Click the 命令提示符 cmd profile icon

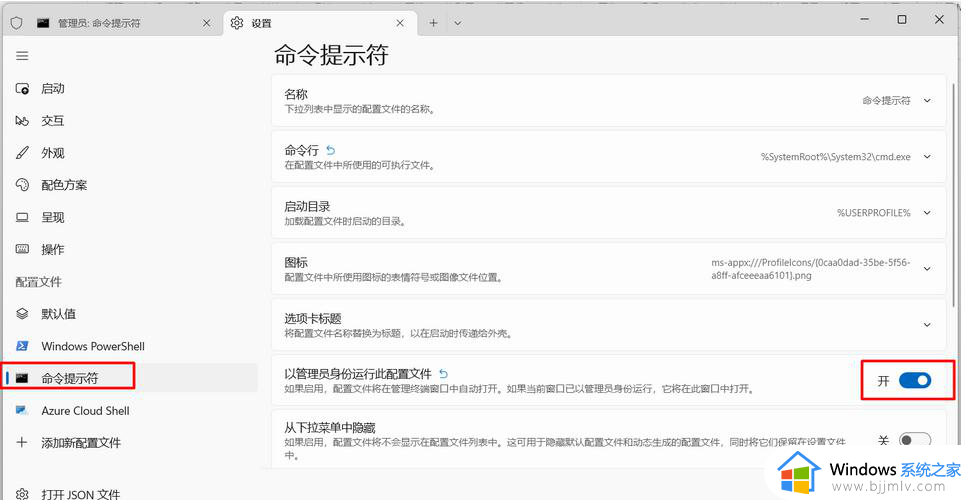[22, 378]
